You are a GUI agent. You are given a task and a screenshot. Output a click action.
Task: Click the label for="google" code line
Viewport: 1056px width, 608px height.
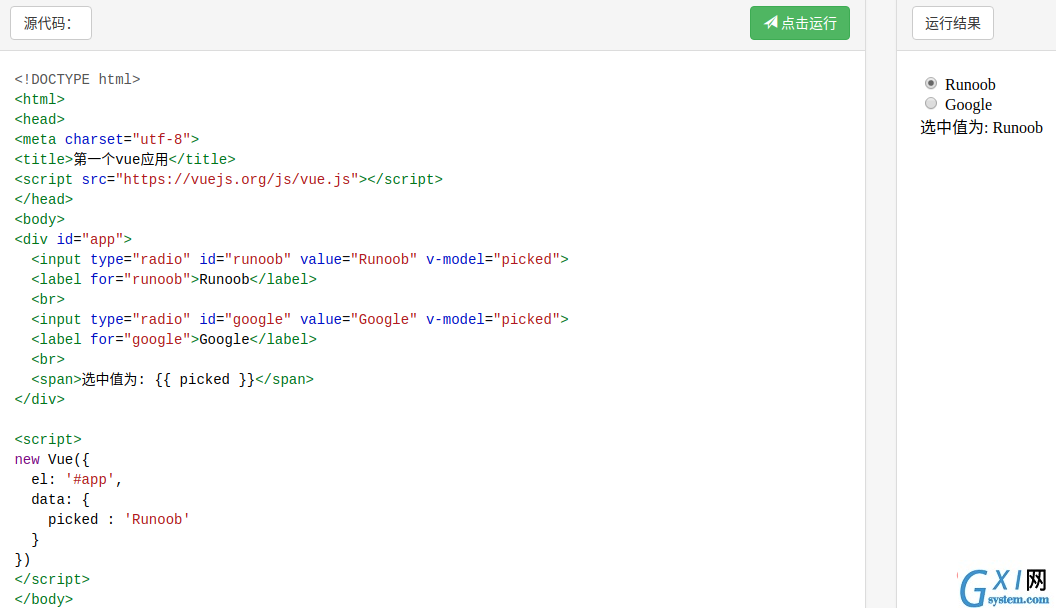[174, 339]
